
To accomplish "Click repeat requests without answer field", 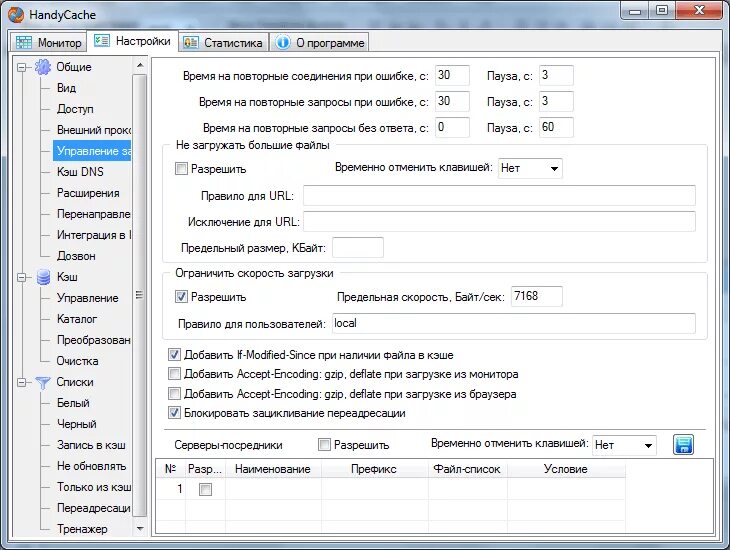I will click(452, 128).
